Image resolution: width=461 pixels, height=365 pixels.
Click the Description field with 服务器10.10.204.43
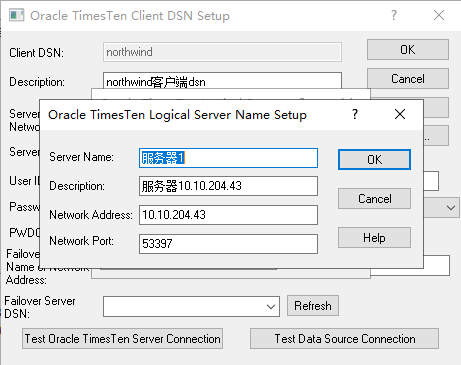228,186
